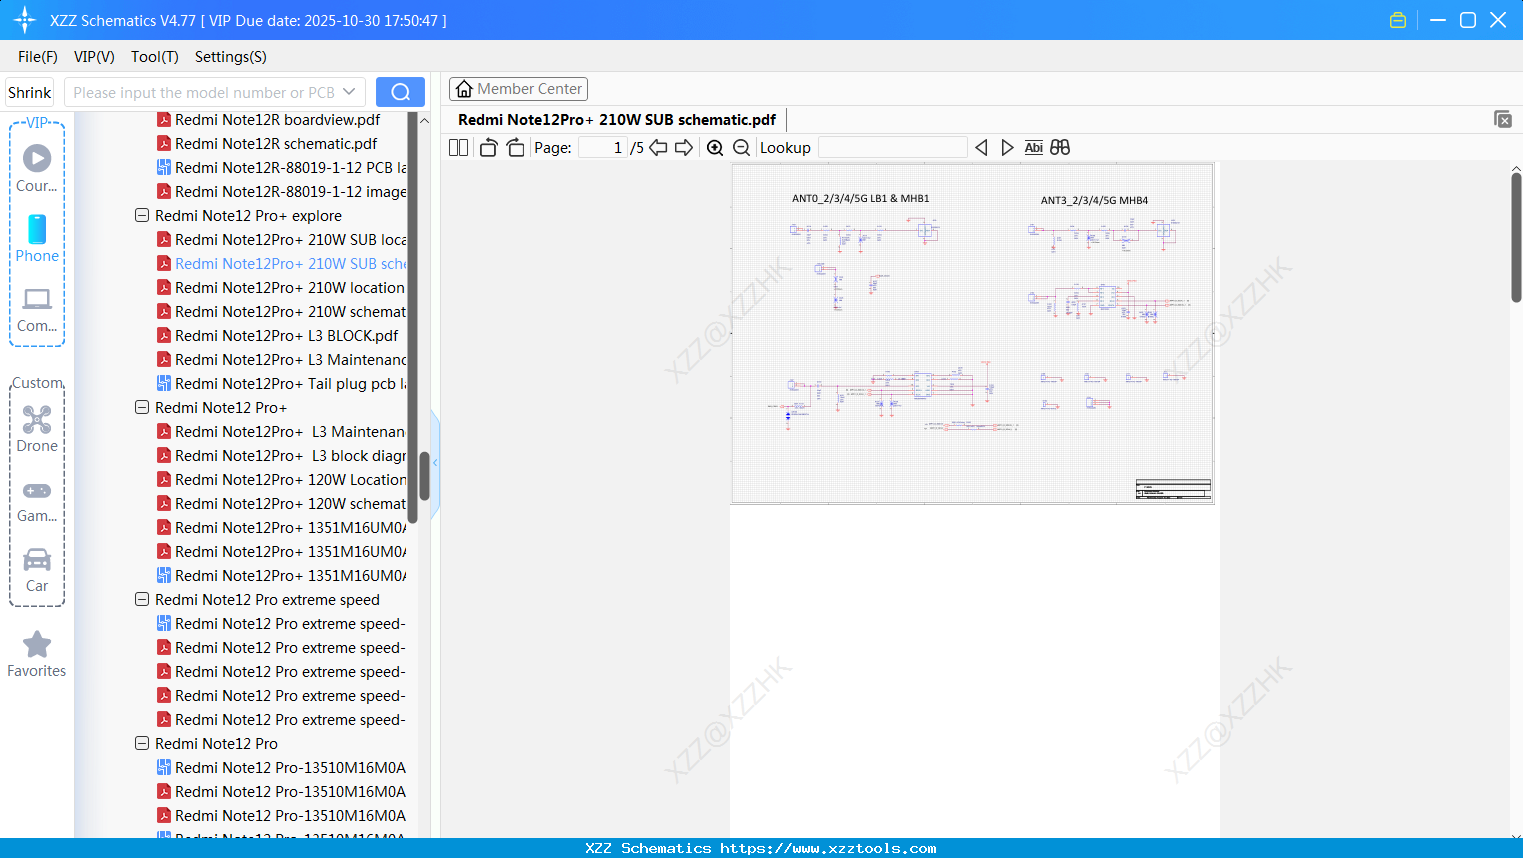1523x858 pixels.
Task: Open Redmi Note12Pro+ 120W schematic file
Action: point(282,504)
